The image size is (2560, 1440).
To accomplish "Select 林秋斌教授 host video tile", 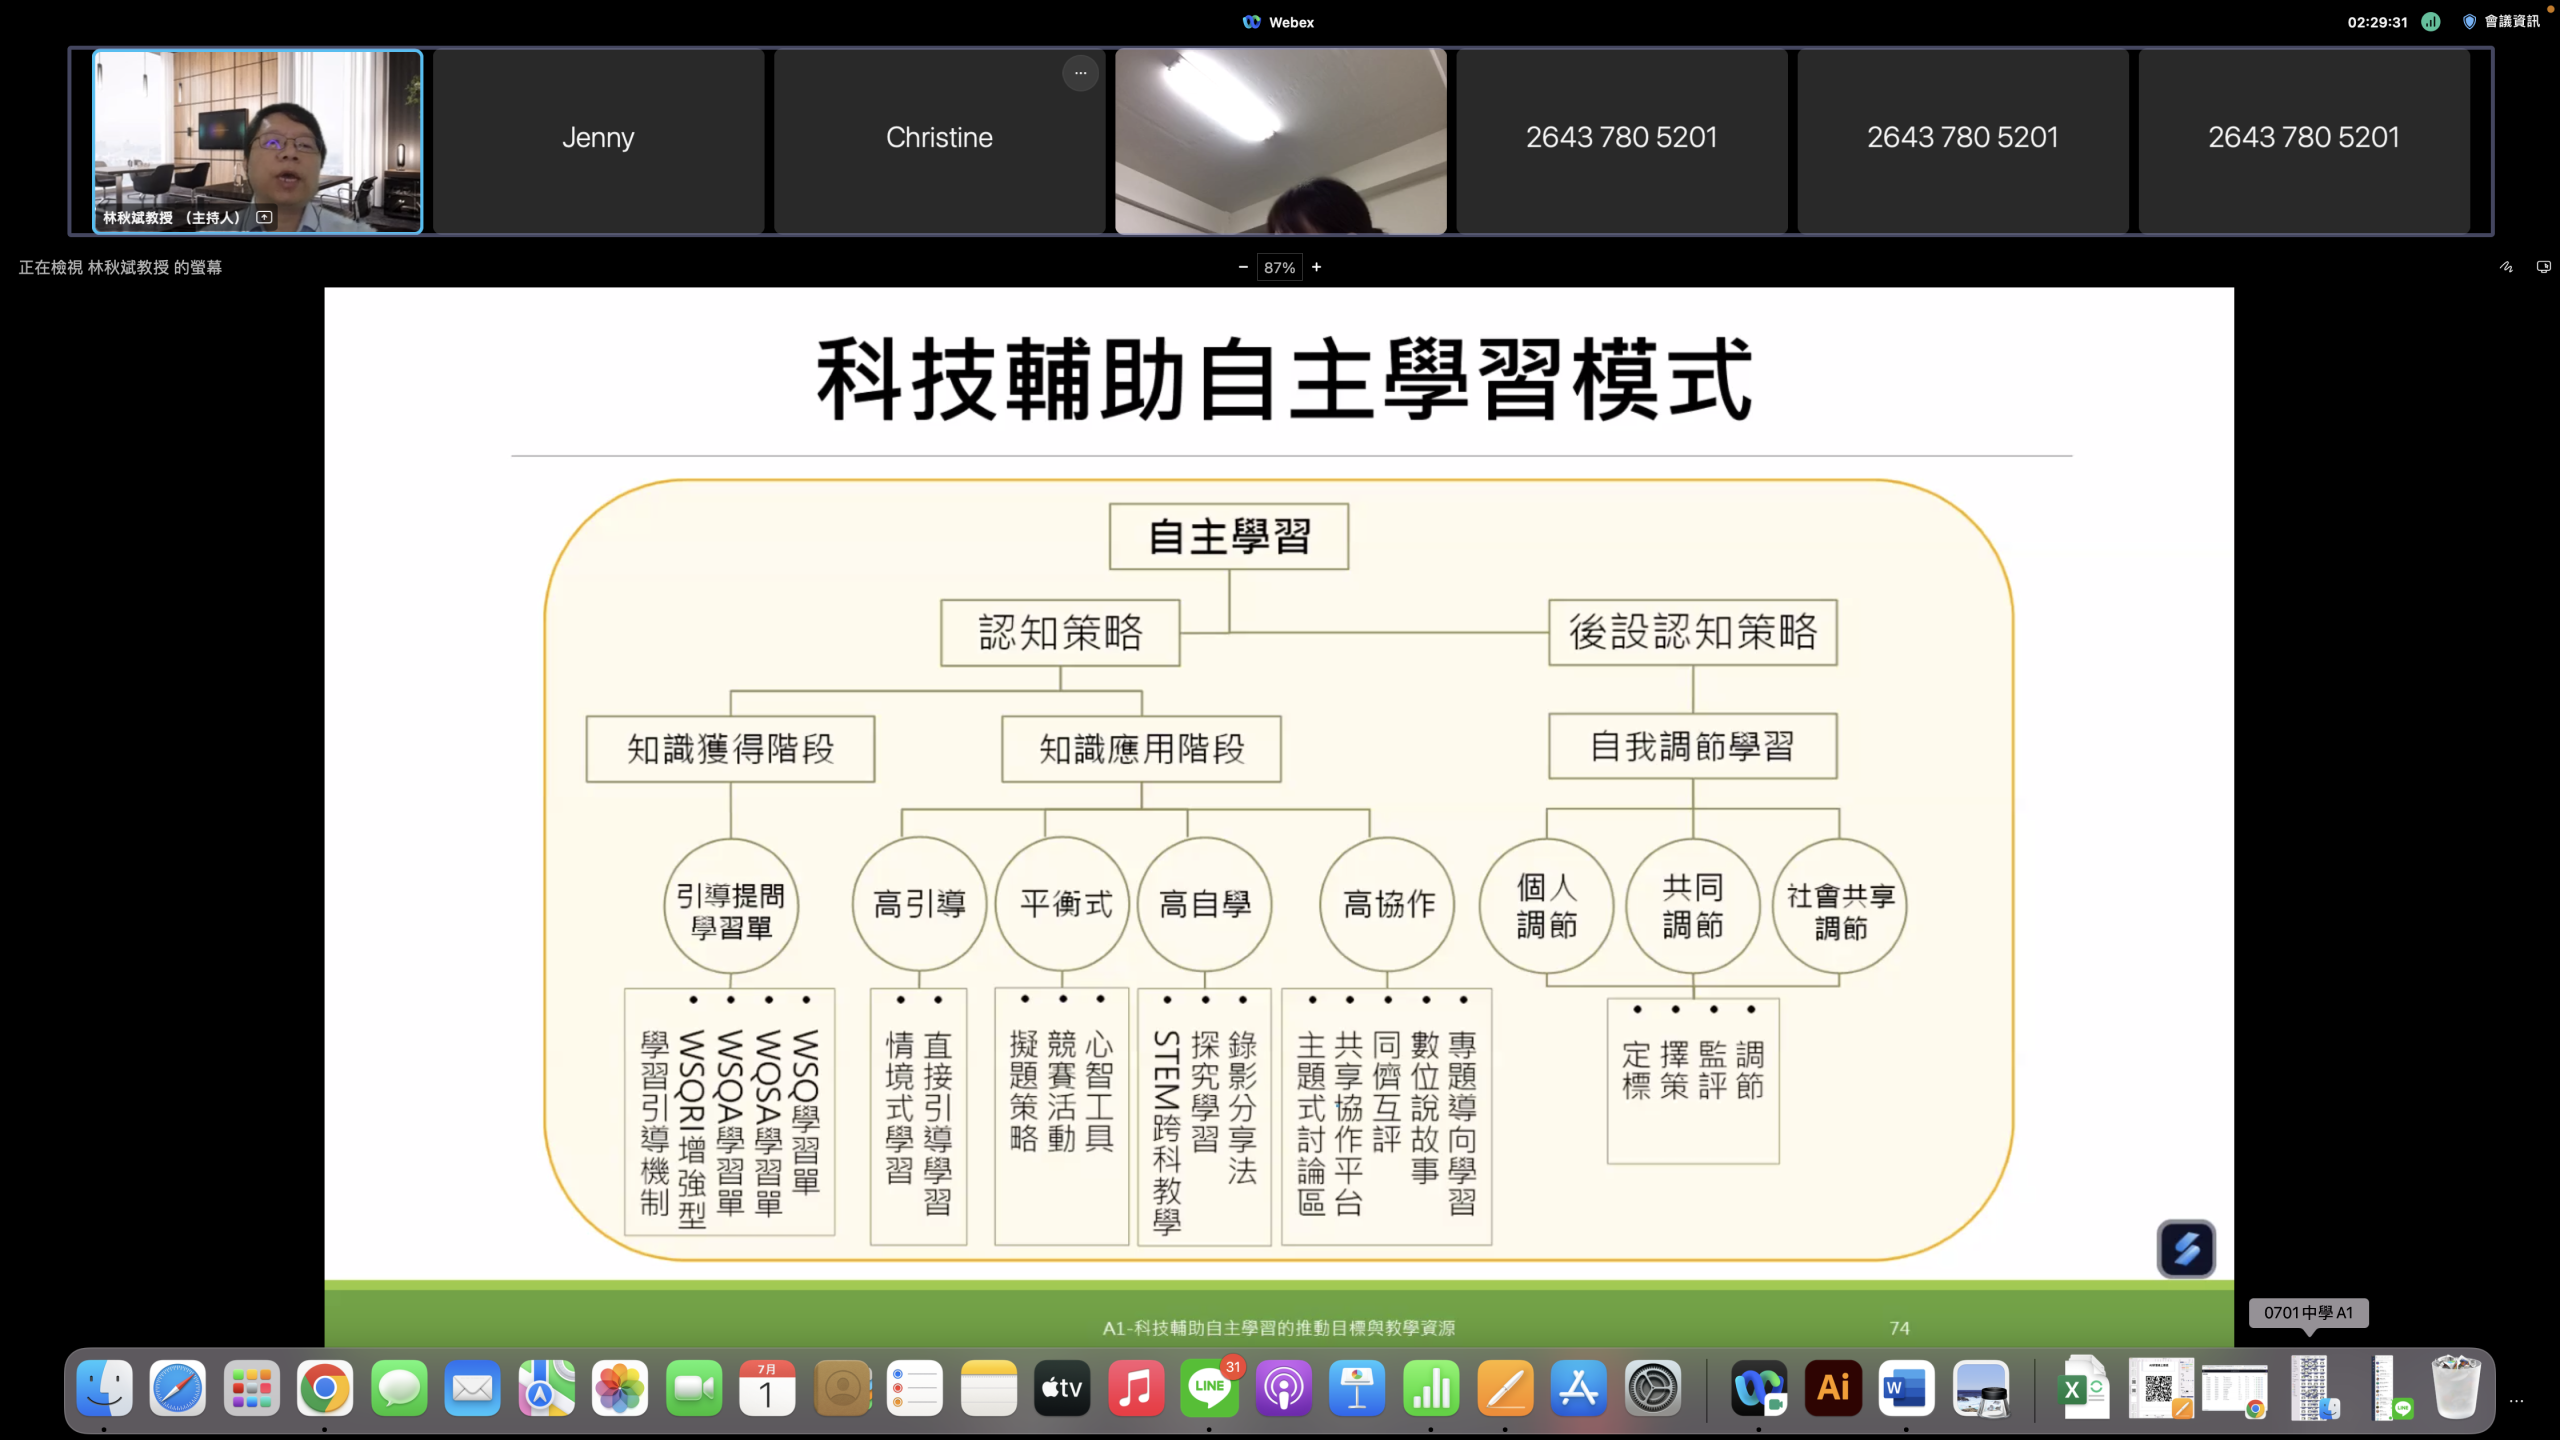I will point(258,140).
